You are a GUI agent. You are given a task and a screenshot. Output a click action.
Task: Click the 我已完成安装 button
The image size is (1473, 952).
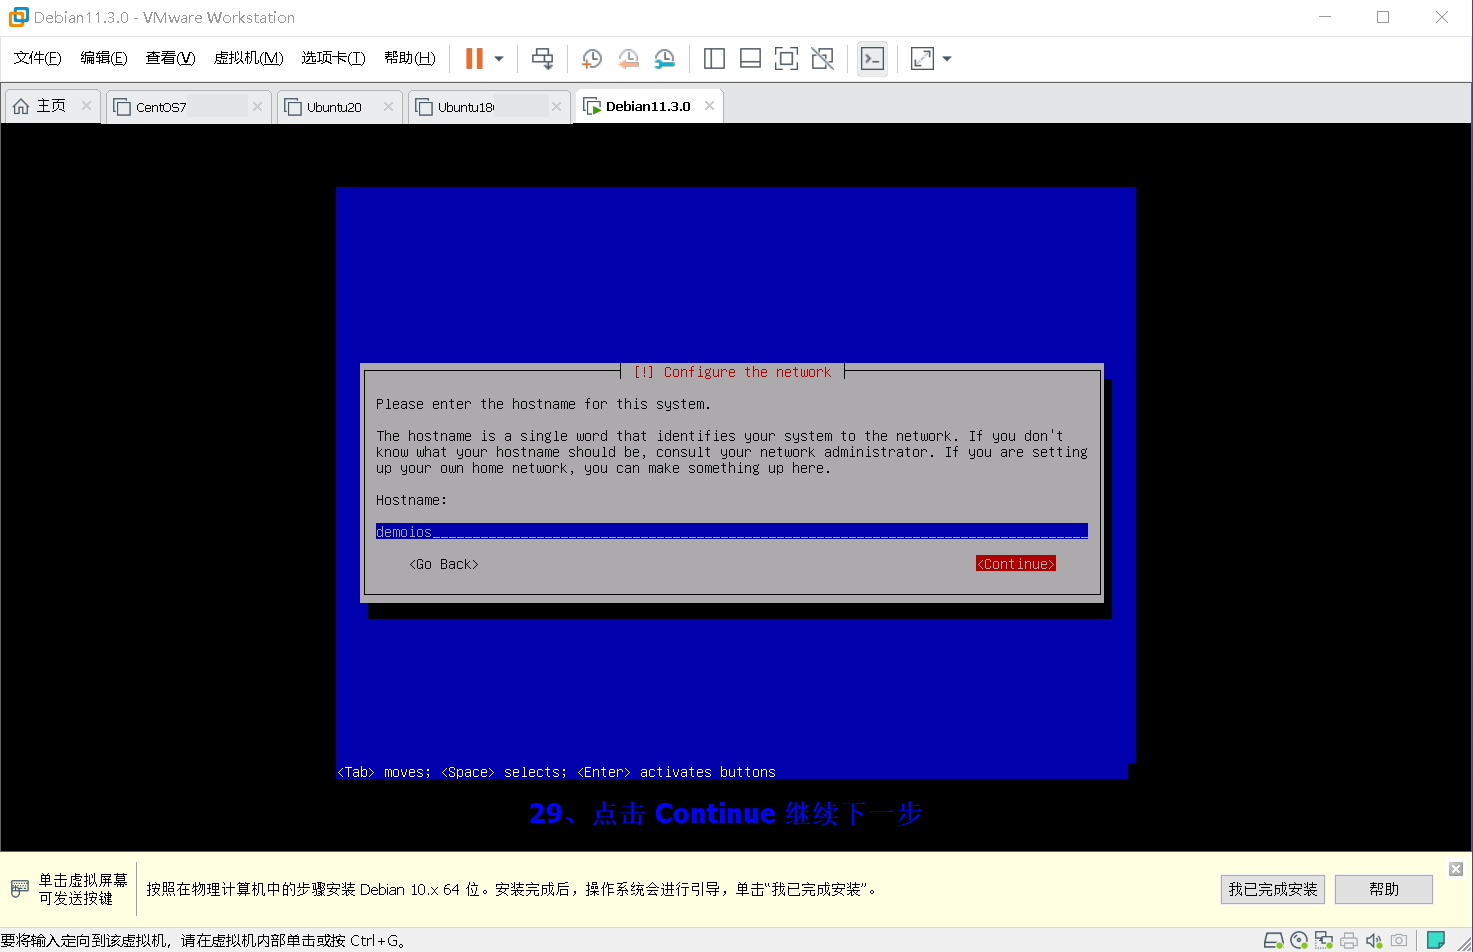point(1273,889)
